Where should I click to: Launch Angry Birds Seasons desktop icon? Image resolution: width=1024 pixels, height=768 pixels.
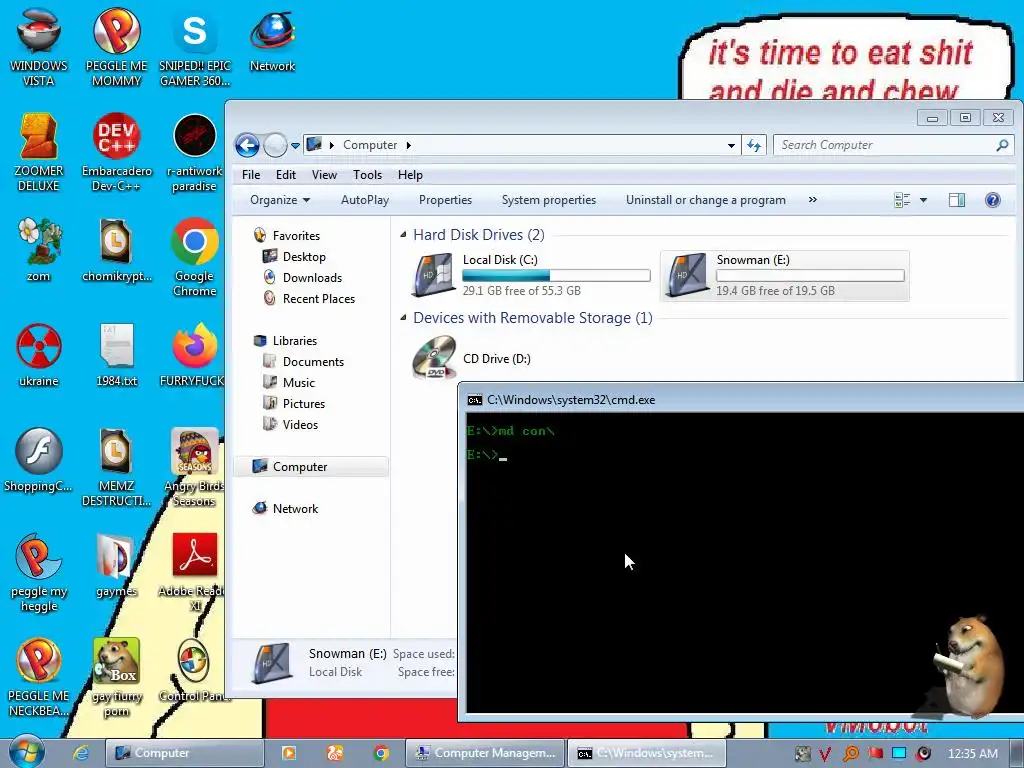pos(195,468)
